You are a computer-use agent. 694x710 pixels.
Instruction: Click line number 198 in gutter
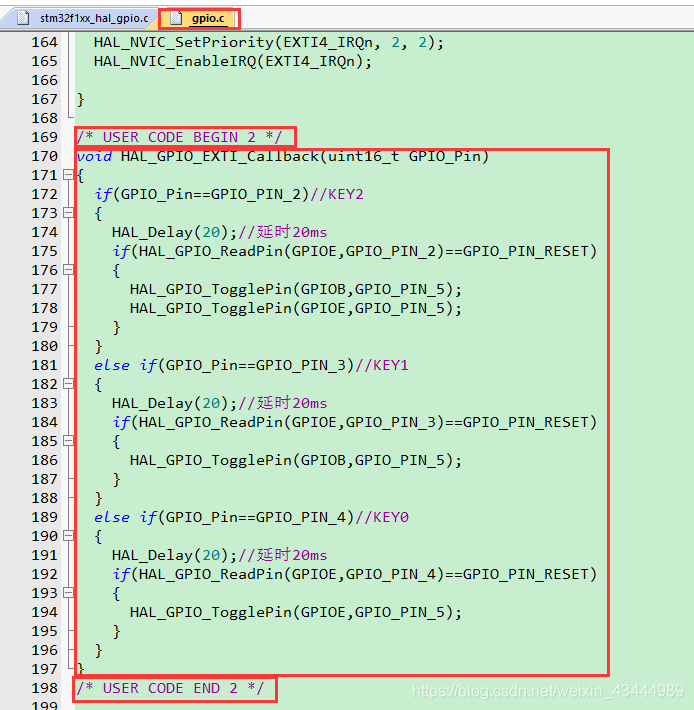[44, 688]
